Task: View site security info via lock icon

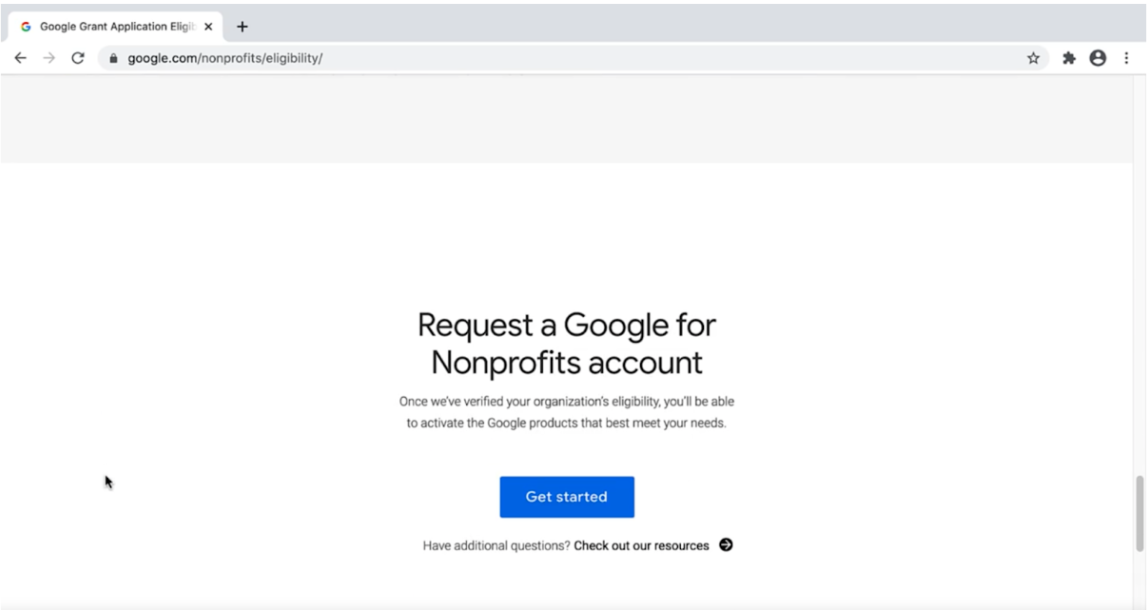Action: click(113, 58)
